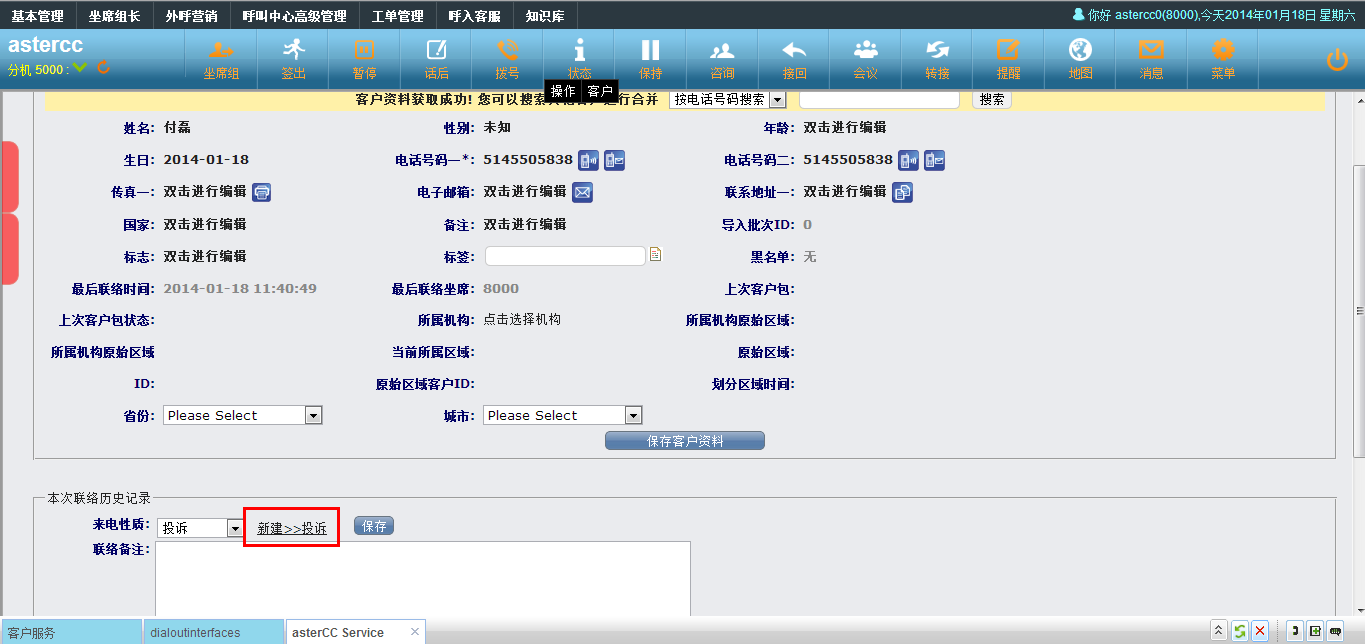Click the 保存客户资料 button

point(684,441)
